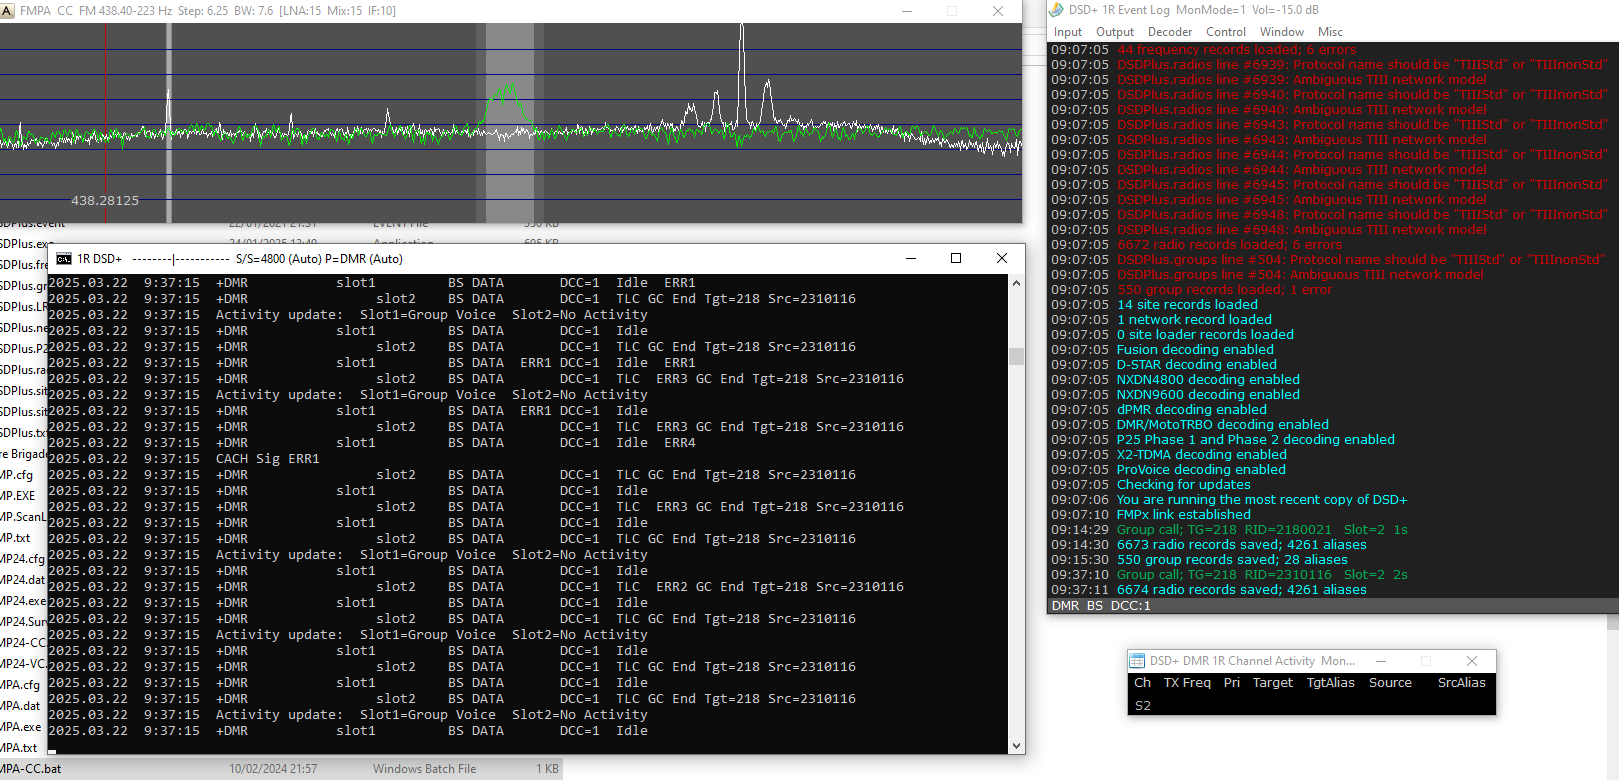The width and height of the screenshot is (1619, 780).
Task: Select the TgtAlias column header
Action: pyautogui.click(x=1331, y=683)
